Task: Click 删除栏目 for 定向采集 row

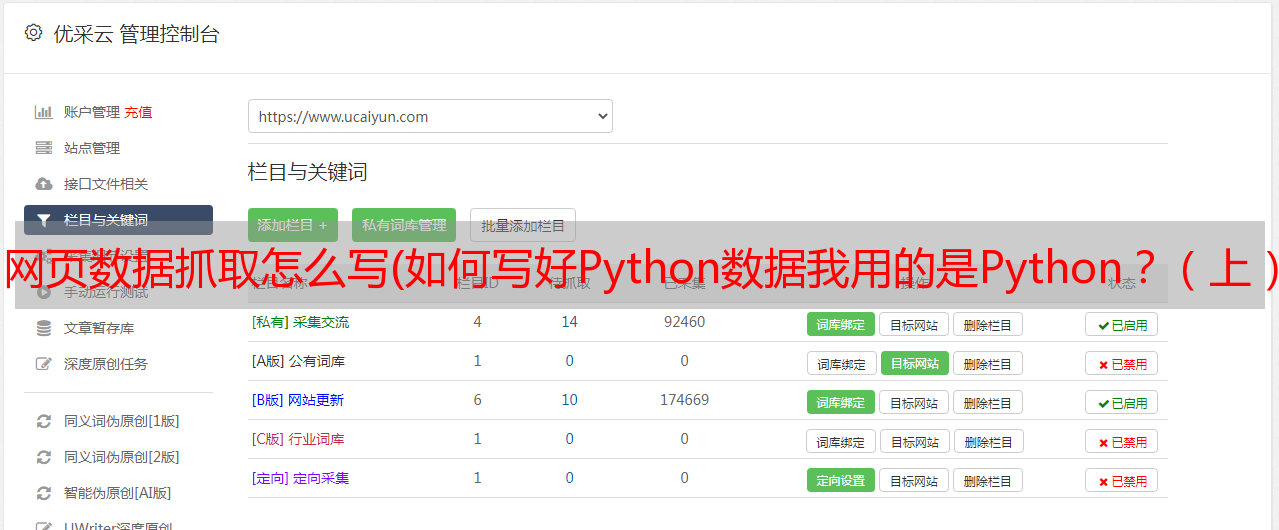Action: point(988,480)
